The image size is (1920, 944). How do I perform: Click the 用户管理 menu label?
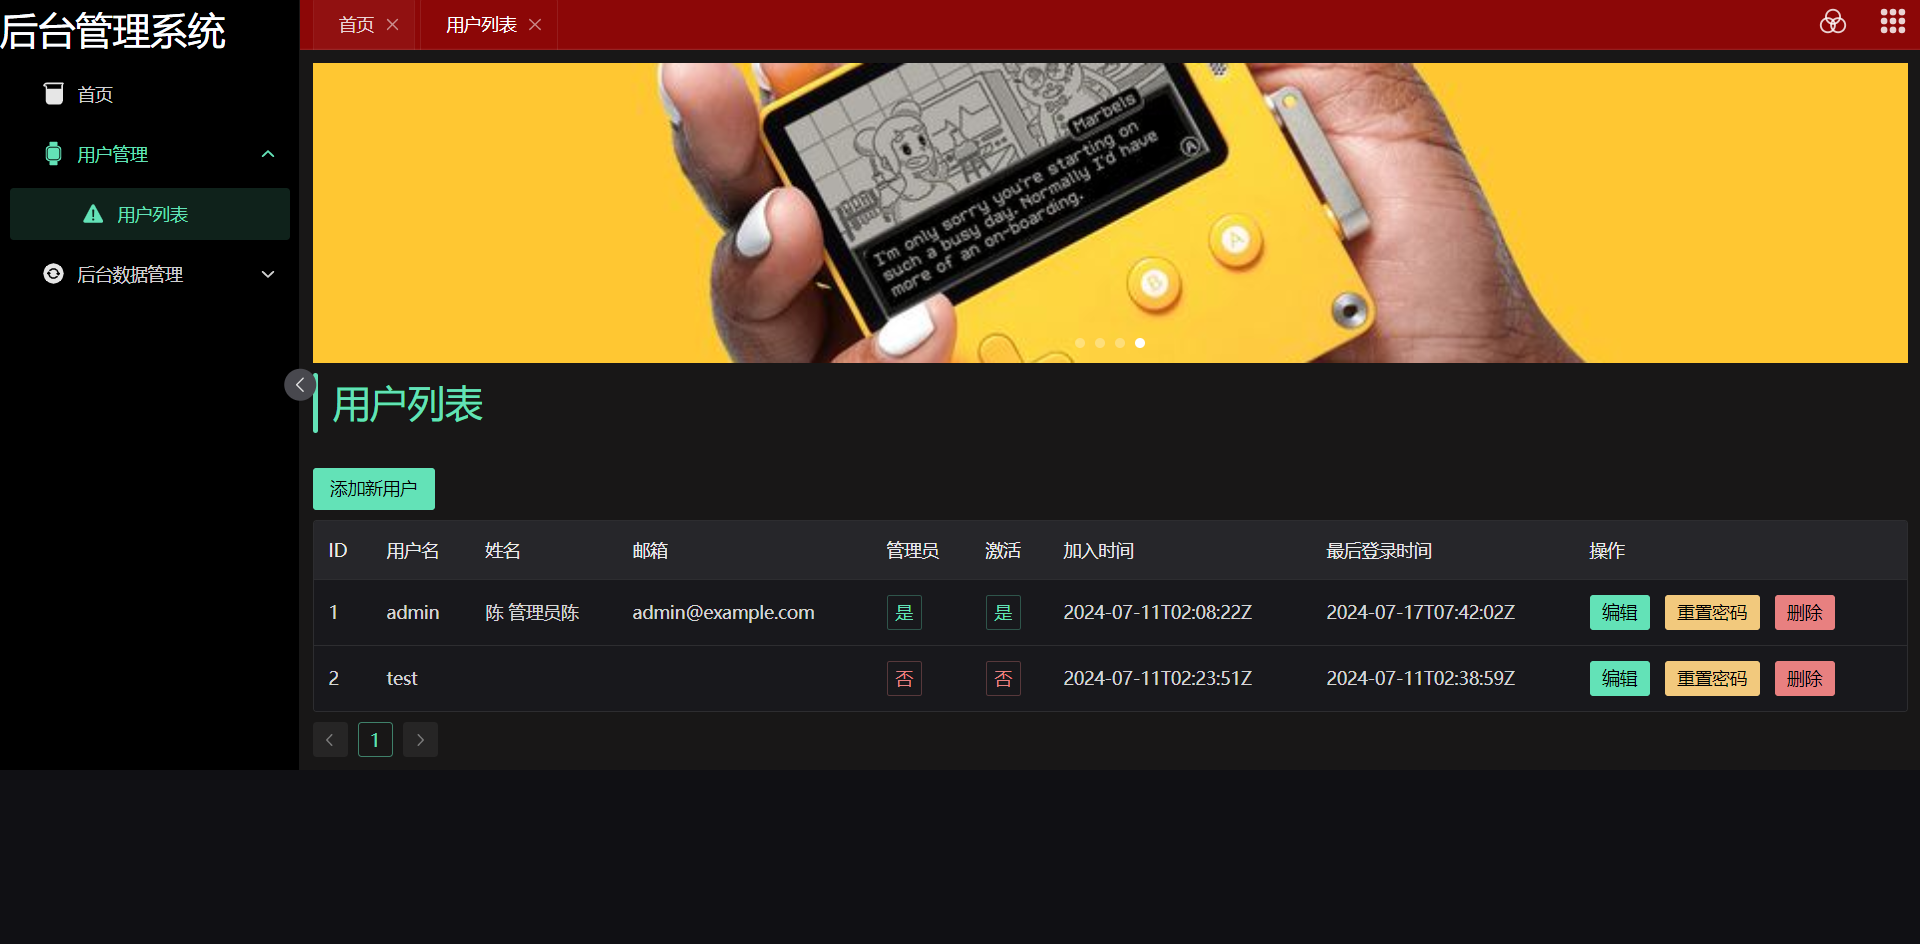[112, 155]
